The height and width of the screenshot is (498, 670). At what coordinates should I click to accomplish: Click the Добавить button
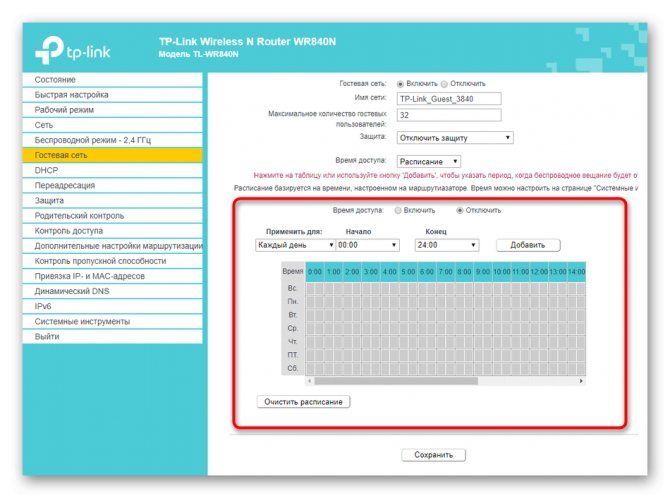tap(528, 245)
